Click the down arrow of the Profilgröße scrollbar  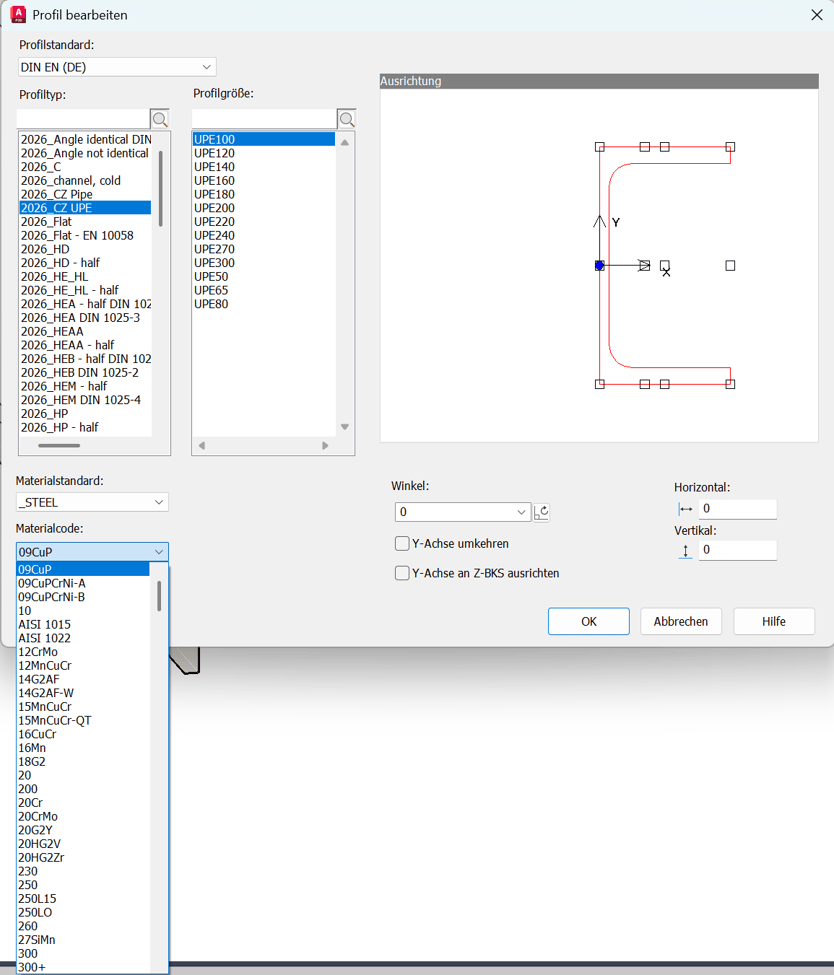pos(343,426)
